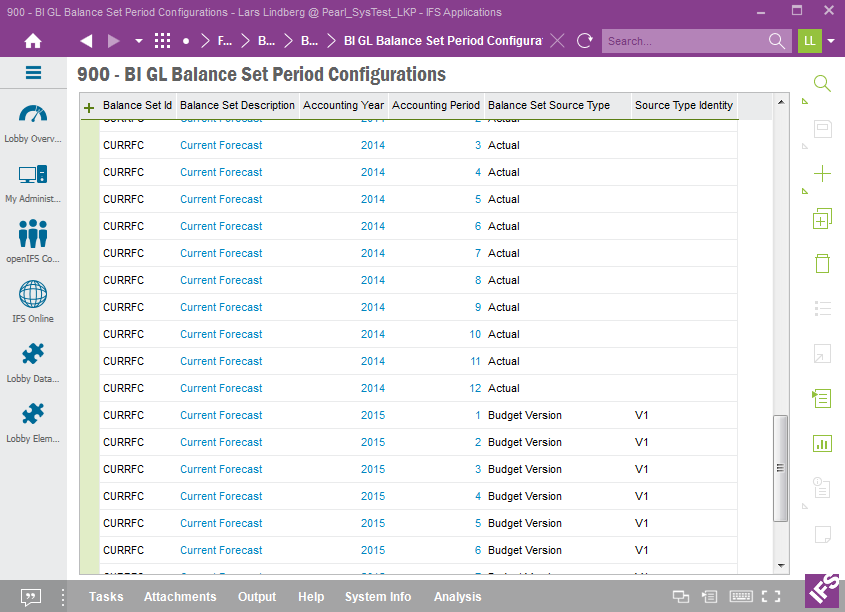Open the application grid menu icon
845x612 pixels.
(162, 41)
